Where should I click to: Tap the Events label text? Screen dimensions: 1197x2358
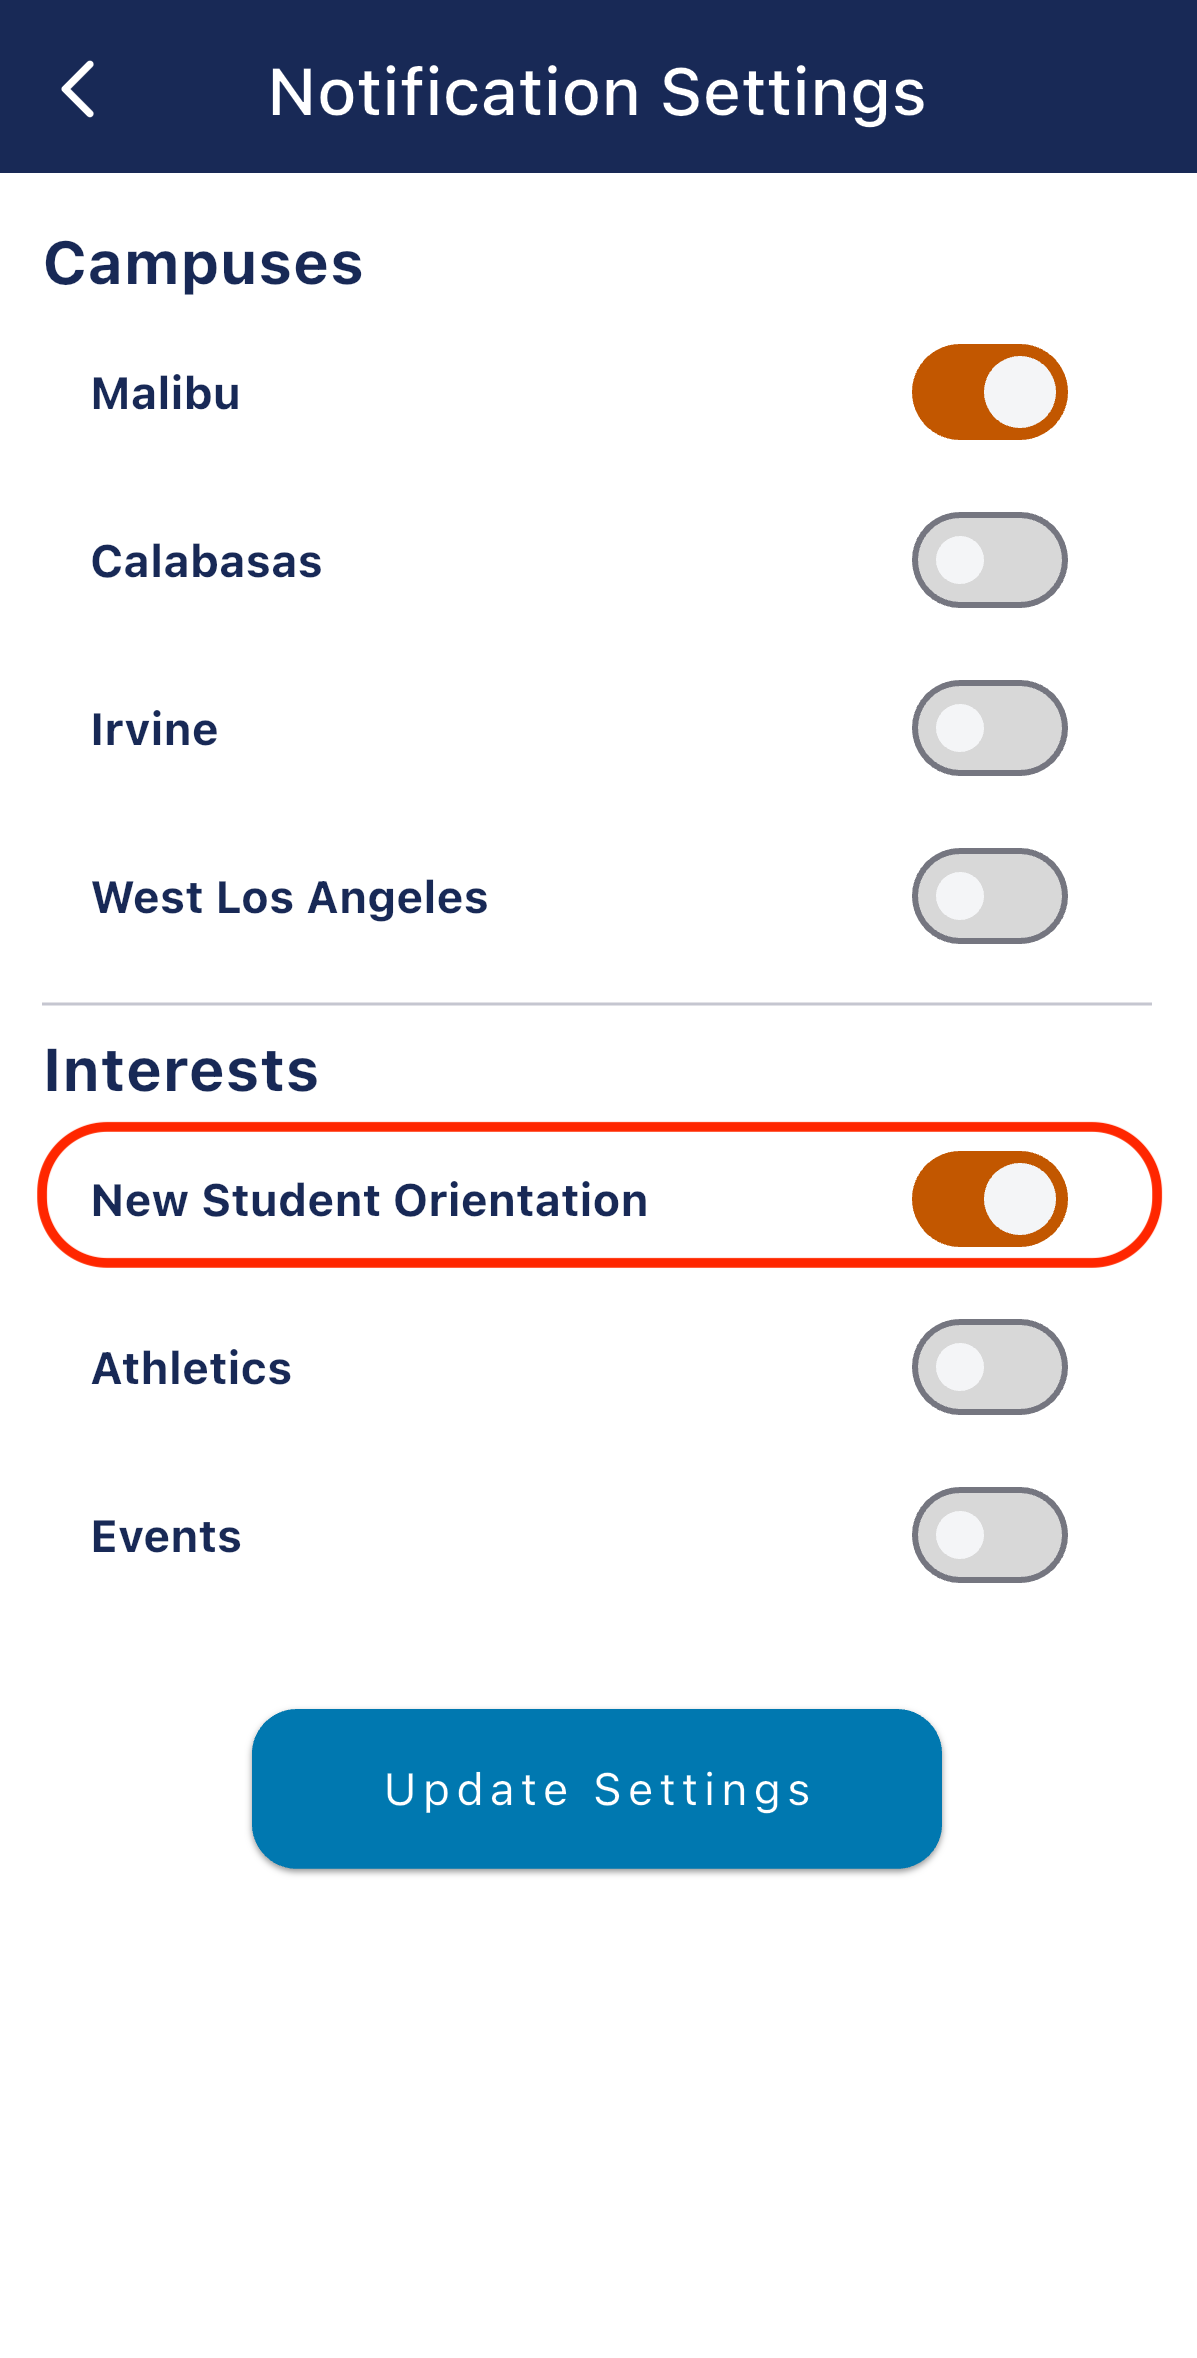(x=167, y=1536)
